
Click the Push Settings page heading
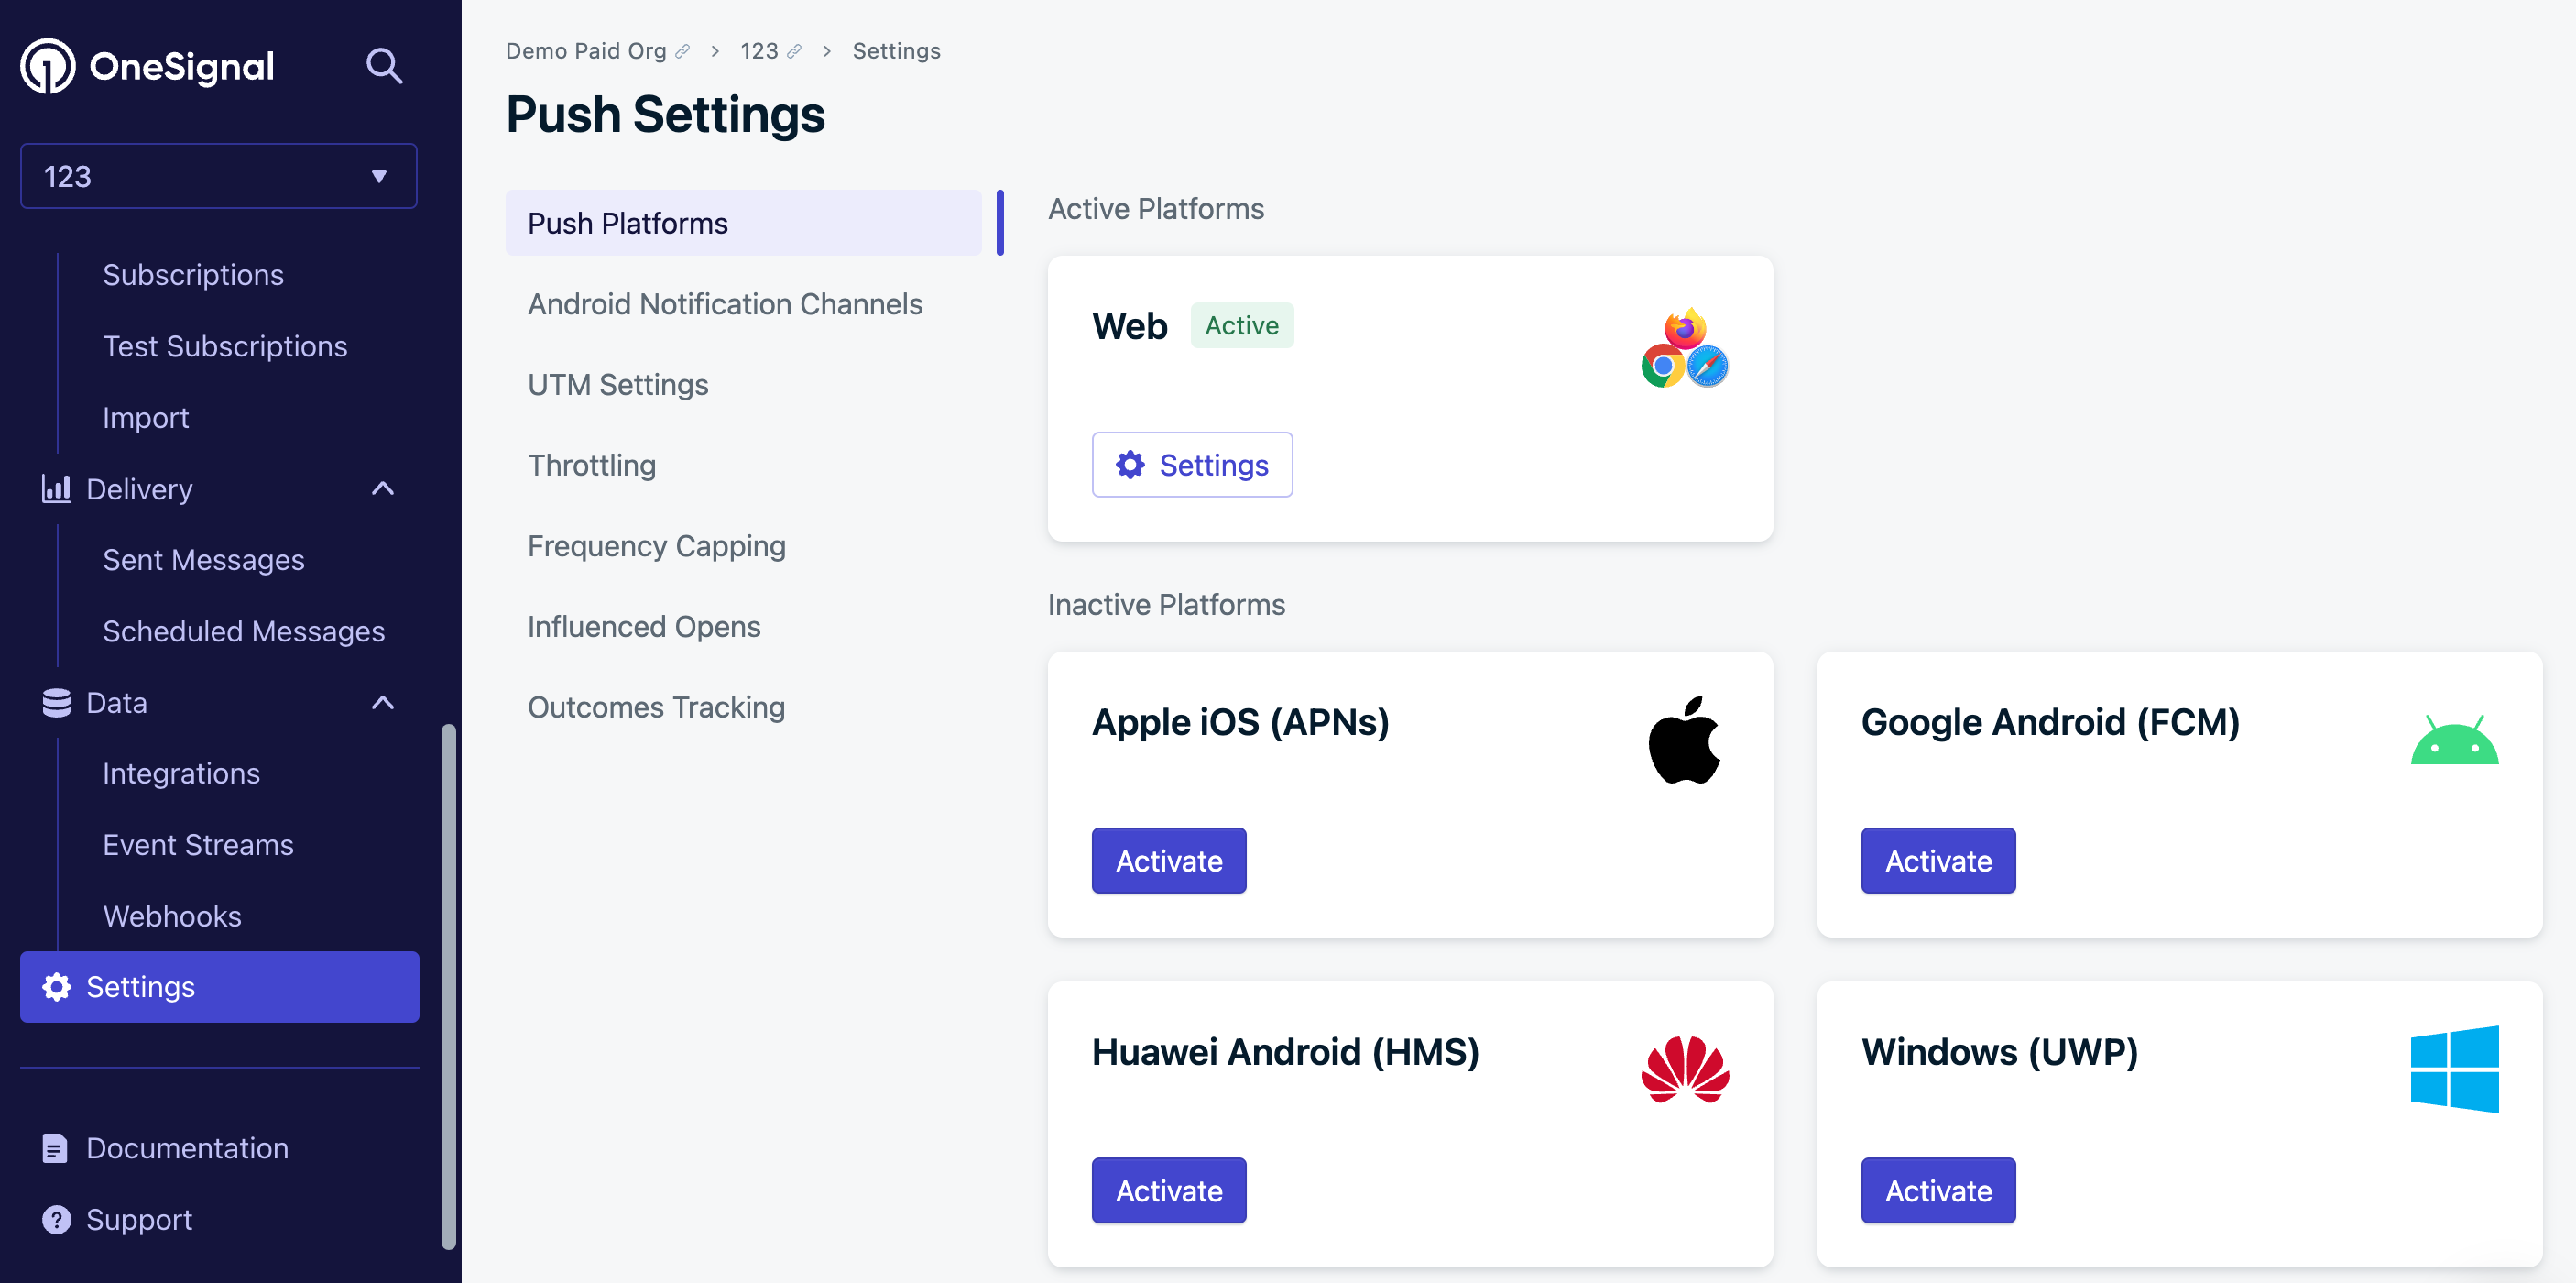coord(665,114)
